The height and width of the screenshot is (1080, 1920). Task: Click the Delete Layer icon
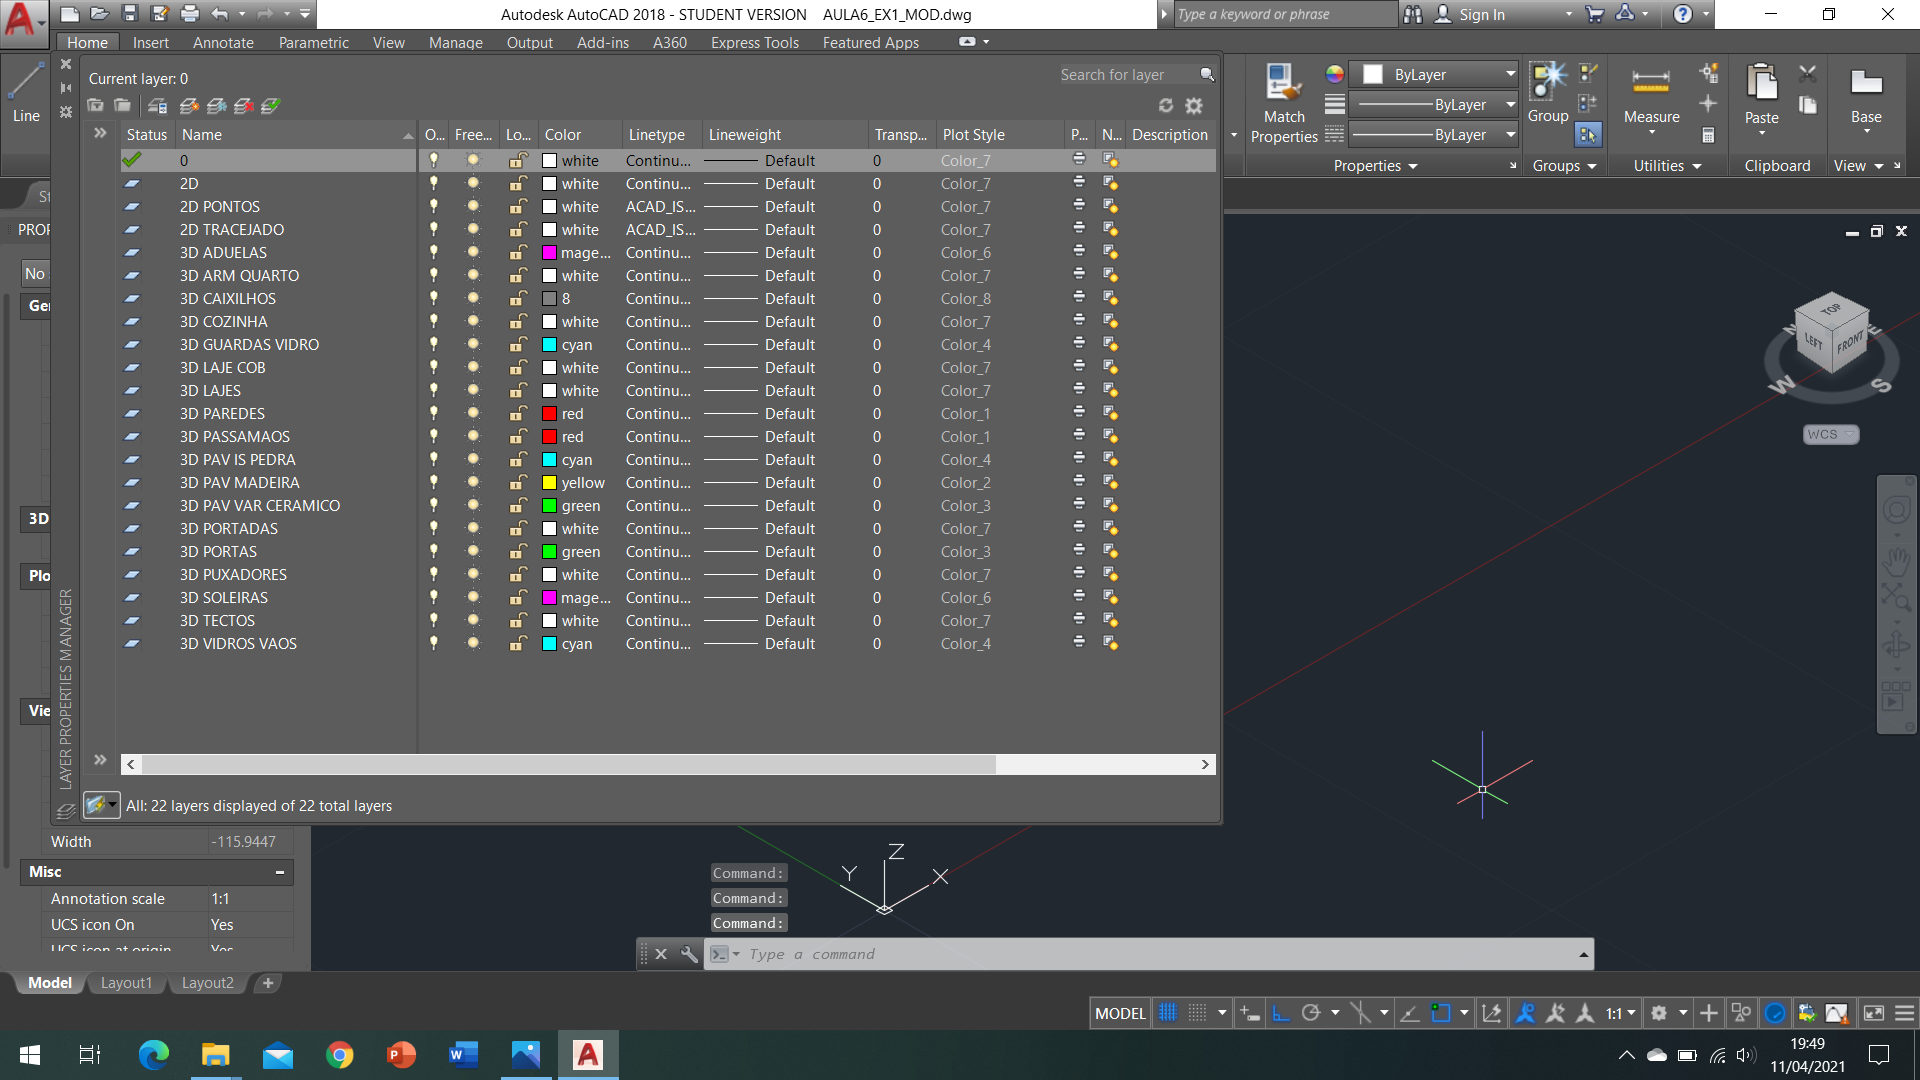(243, 105)
